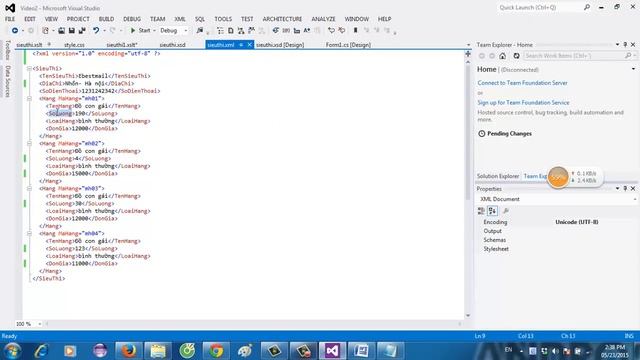Open the Start button options dropdown arrow
Image resolution: width=640 pixels, height=360 pixels.
[154, 31]
